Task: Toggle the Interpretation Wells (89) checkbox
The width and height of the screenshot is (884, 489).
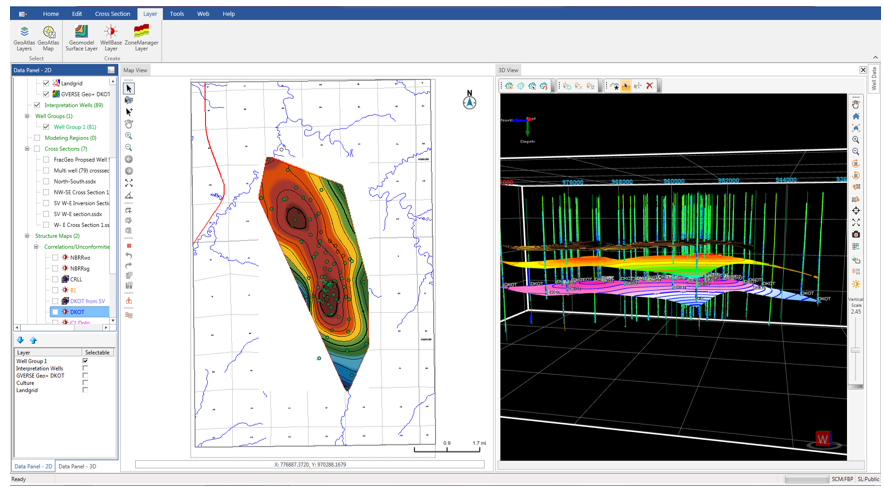Action: click(37, 105)
